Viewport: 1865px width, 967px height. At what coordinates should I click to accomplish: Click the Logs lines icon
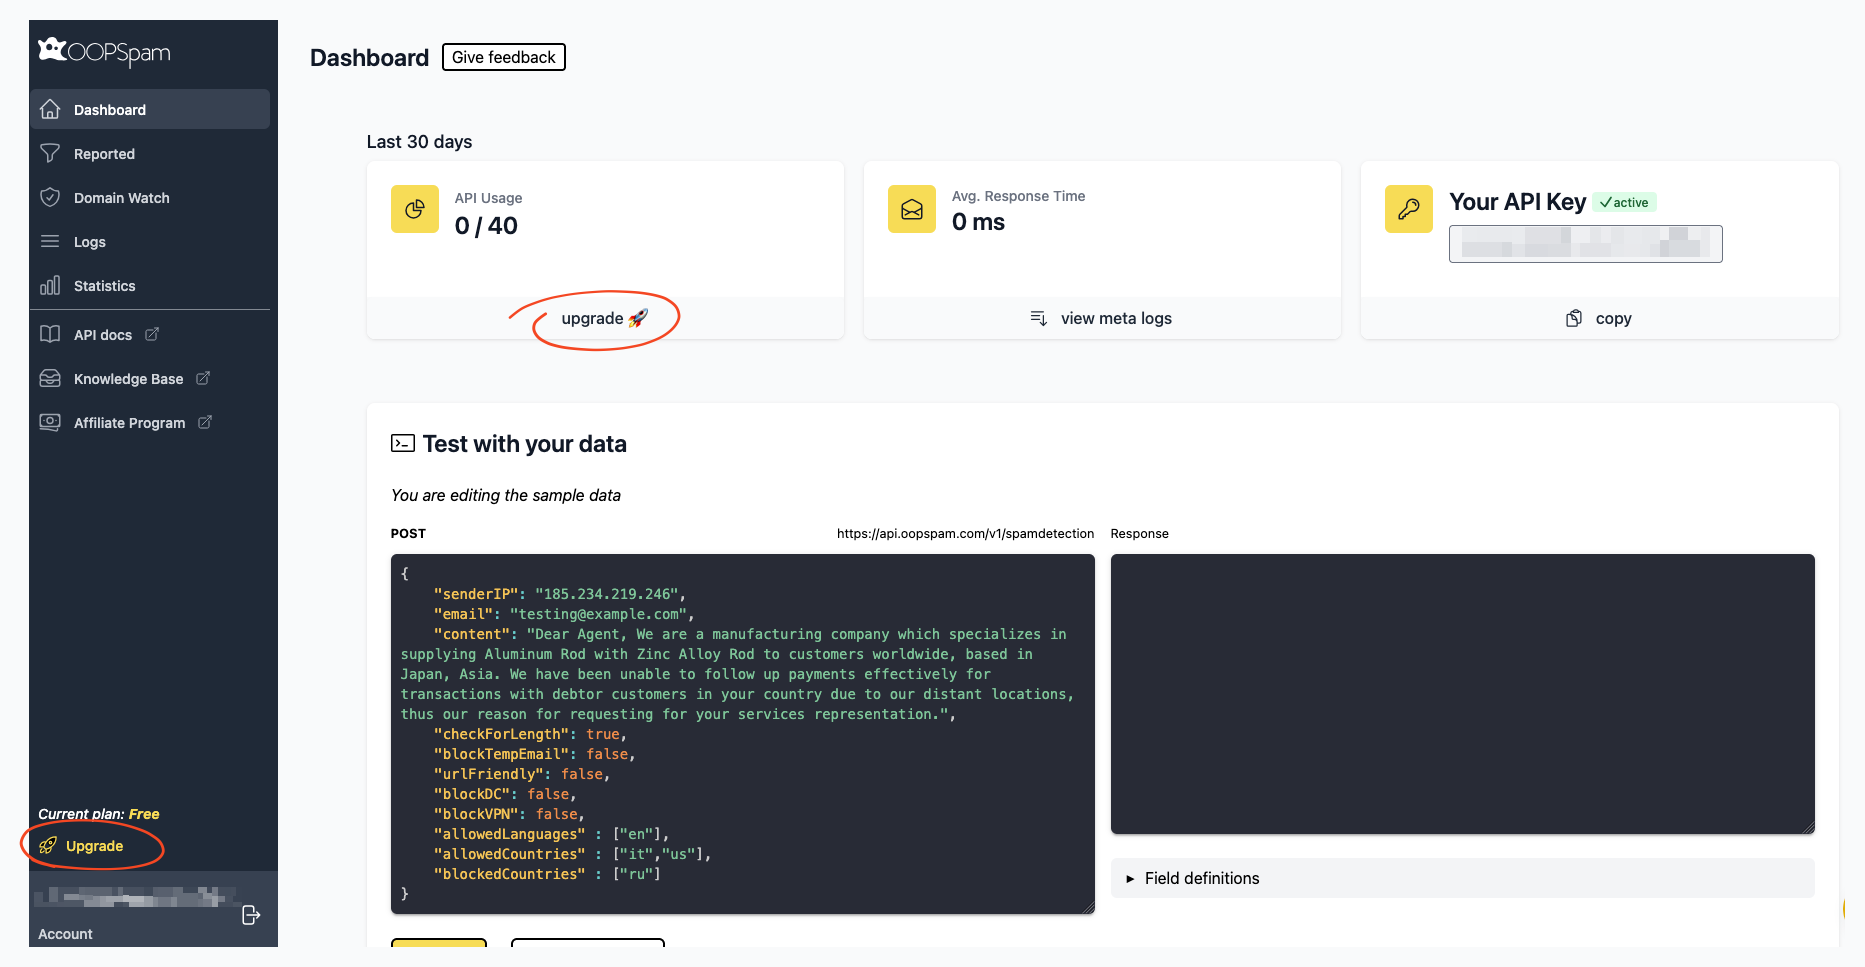tap(50, 241)
